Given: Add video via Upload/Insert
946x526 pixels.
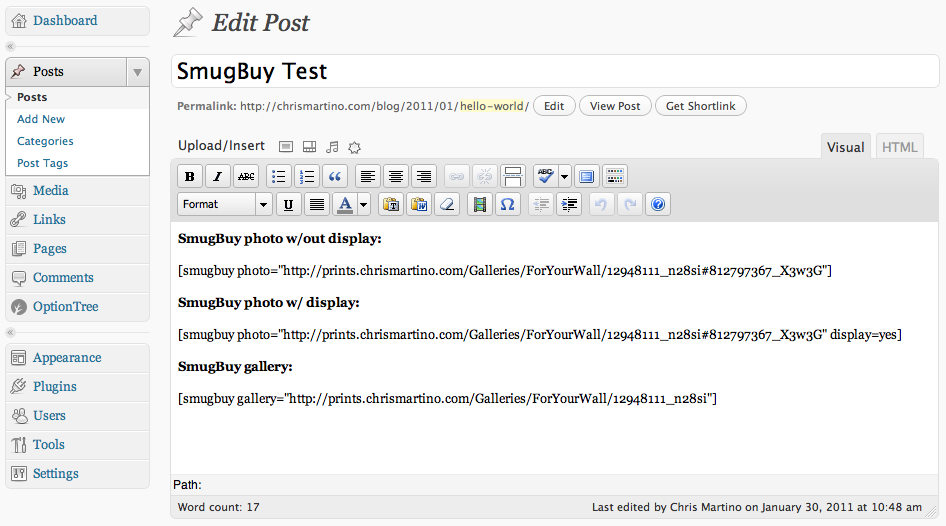Looking at the screenshot, I should (310, 147).
